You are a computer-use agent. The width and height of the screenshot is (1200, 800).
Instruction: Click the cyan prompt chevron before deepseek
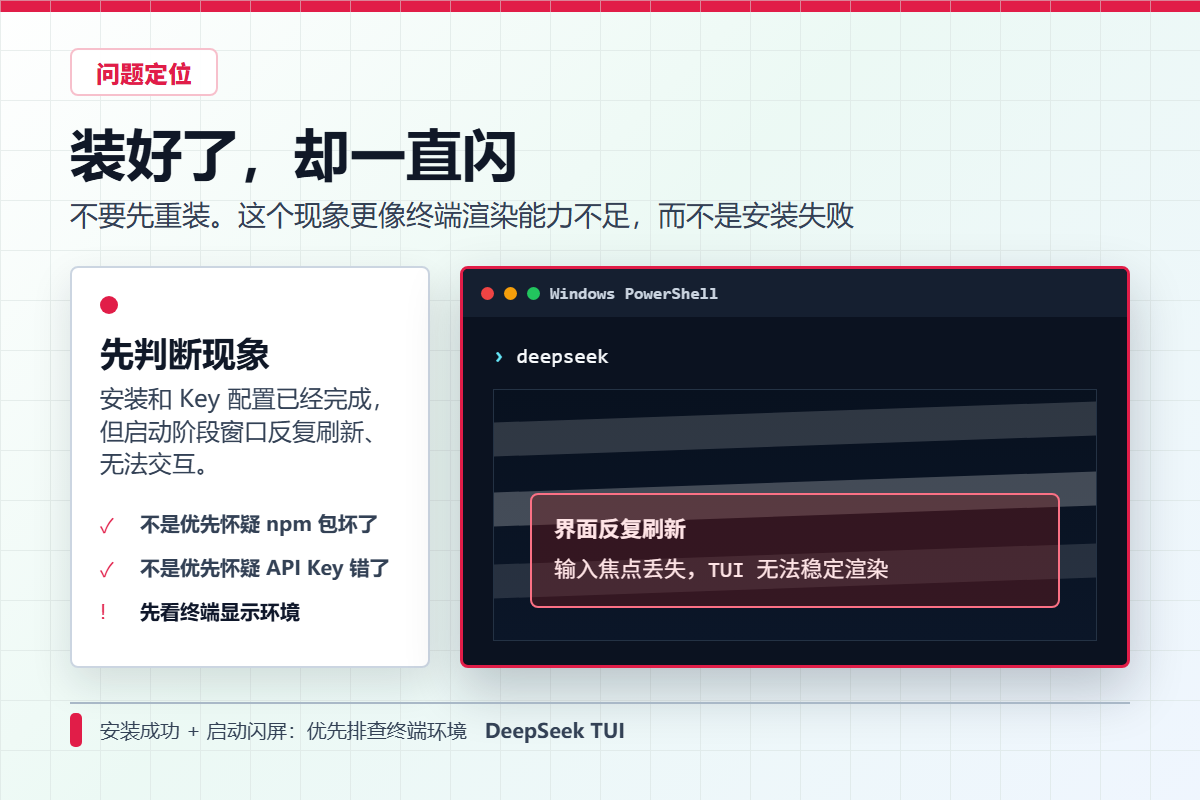click(x=498, y=357)
